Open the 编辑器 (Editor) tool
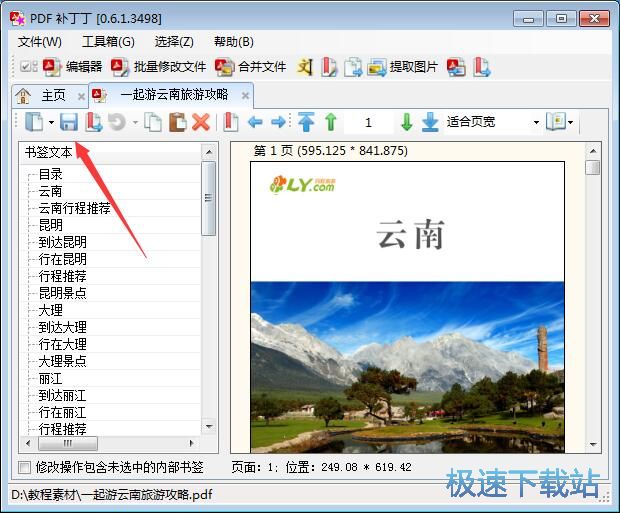620x513 pixels. 72,67
